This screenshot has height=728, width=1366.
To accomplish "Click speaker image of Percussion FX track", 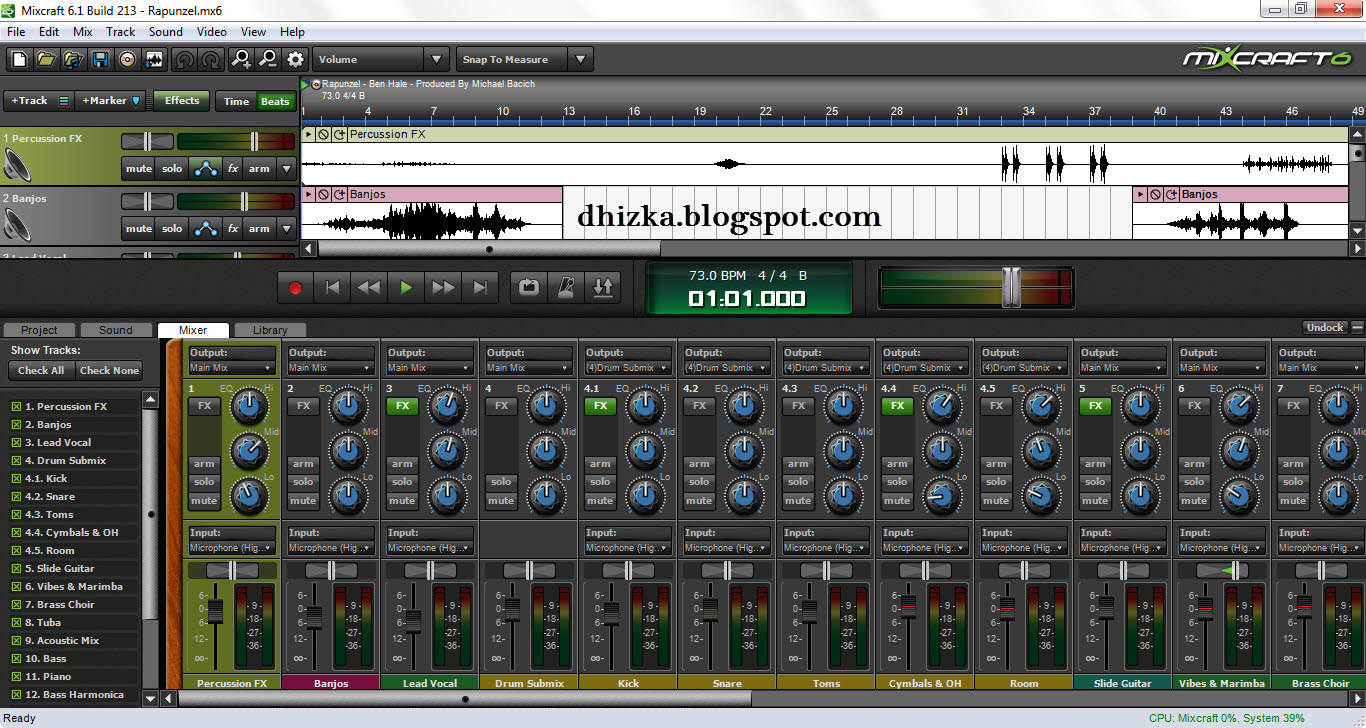I will (x=18, y=164).
